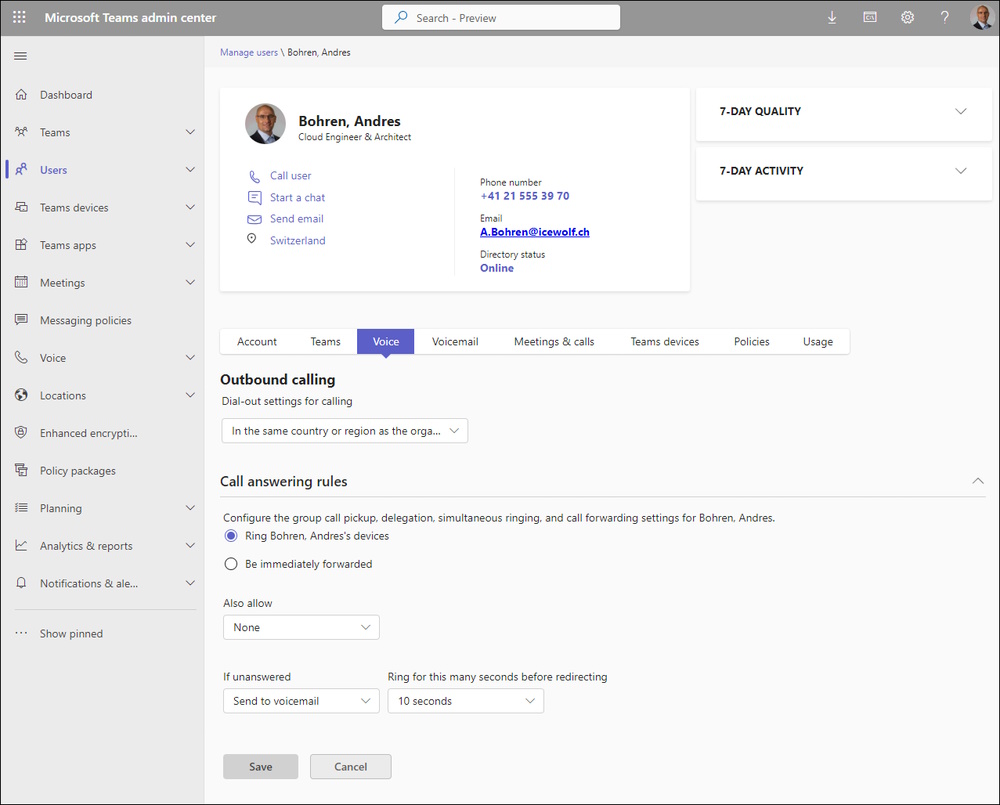Collapse the Call answering rules section
Viewport: 1000px width, 805px height.
[978, 481]
